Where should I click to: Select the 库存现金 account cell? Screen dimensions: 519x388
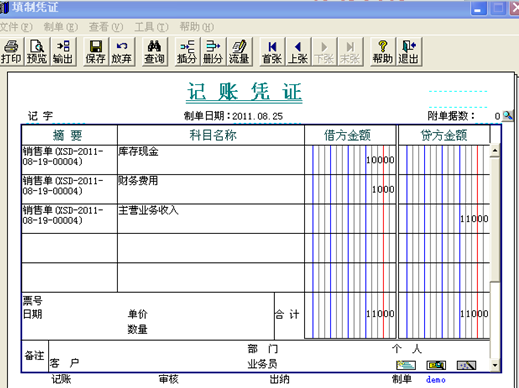click(x=211, y=160)
